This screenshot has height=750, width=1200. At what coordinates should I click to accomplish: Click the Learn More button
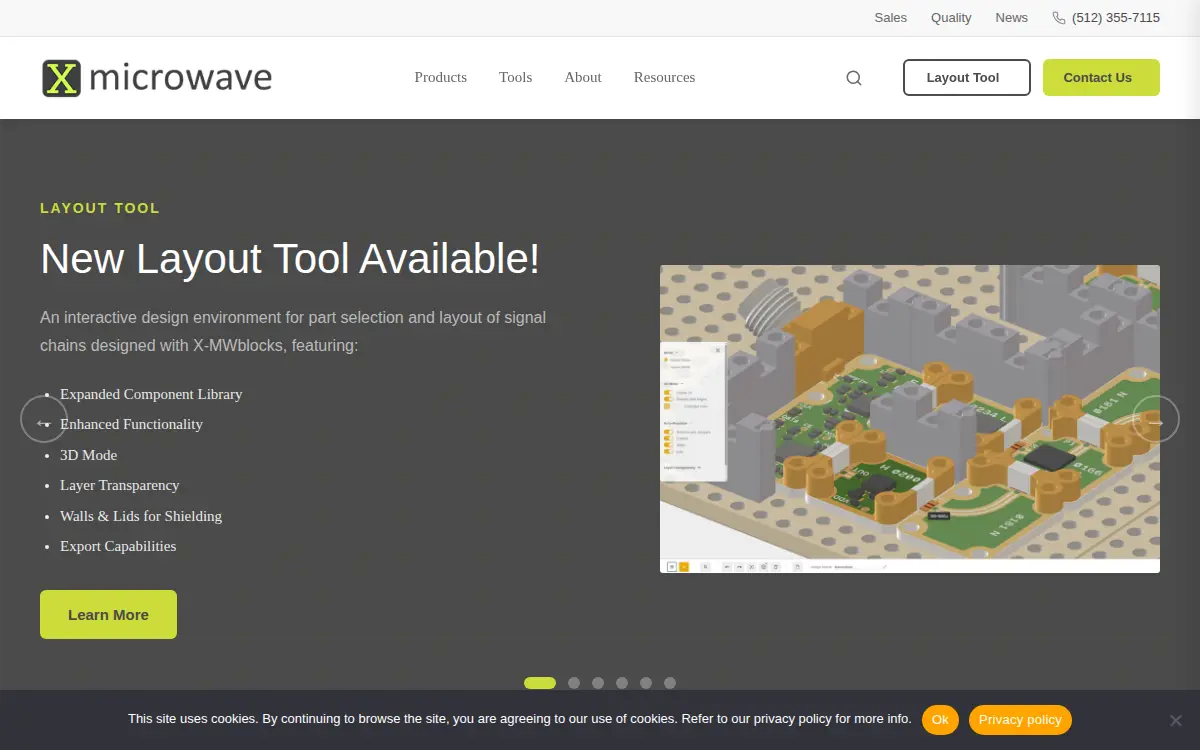[x=108, y=614]
